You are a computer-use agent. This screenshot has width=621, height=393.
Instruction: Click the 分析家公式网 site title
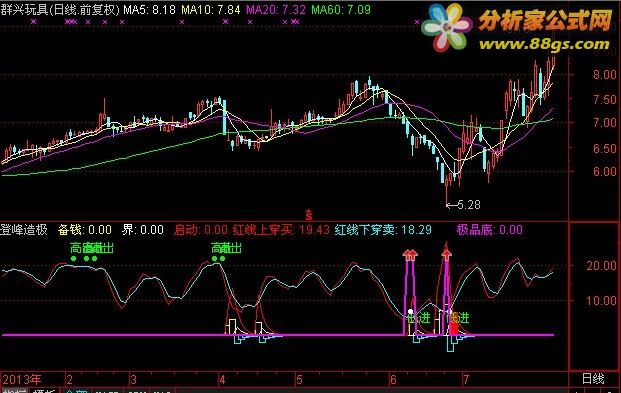tap(545, 21)
